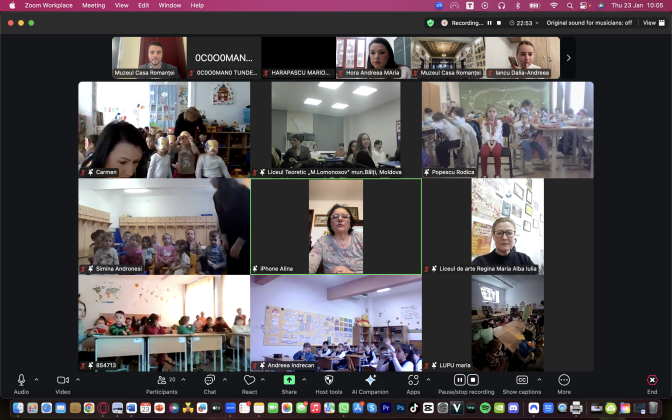Toggle the camera with Video button
This screenshot has width=672, height=420.
(62, 381)
